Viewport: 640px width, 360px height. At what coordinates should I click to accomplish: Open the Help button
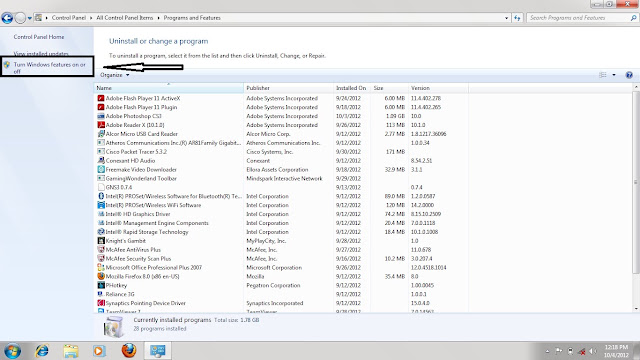pos(629,75)
